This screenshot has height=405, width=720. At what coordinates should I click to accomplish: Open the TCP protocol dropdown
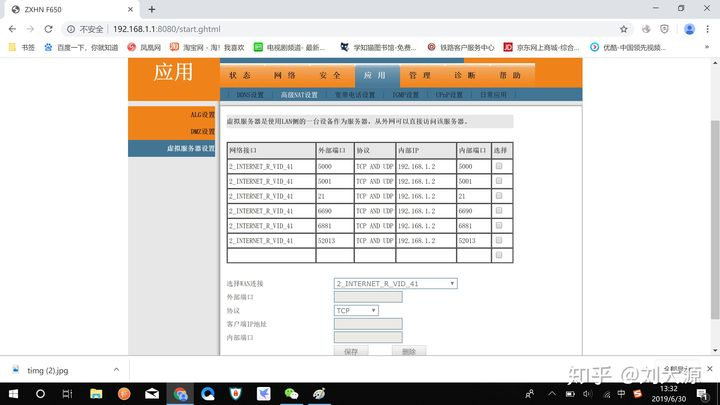coord(356,311)
